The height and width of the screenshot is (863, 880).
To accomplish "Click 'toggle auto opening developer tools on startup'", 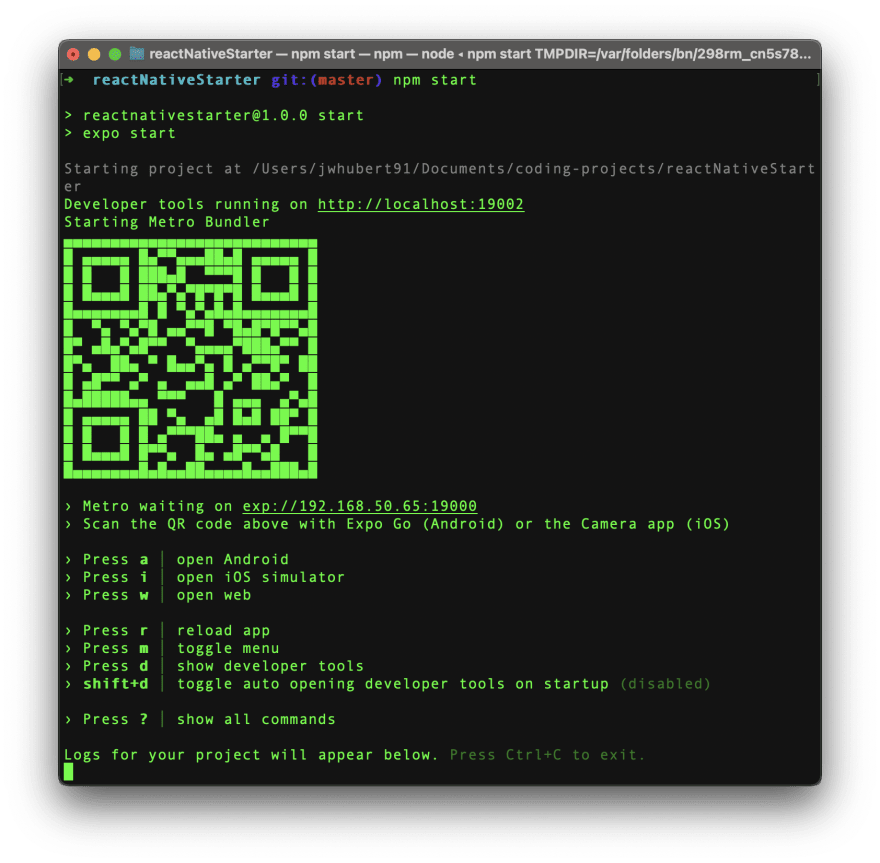I will tap(393, 684).
